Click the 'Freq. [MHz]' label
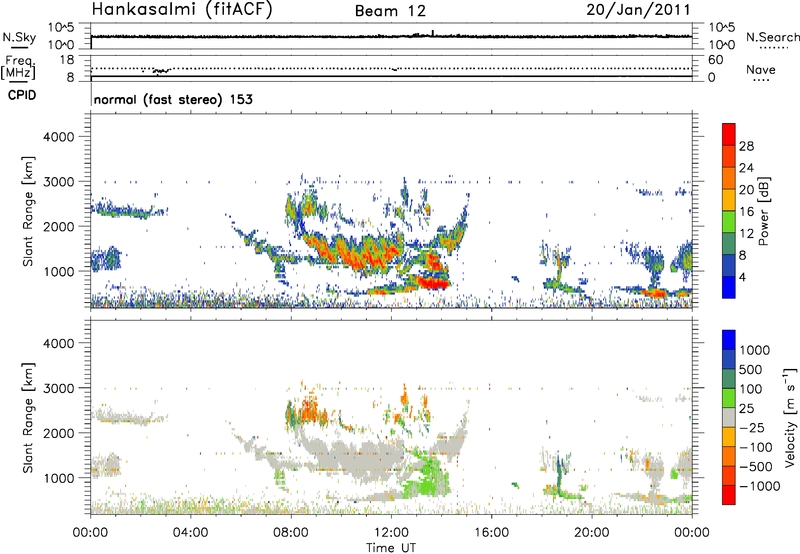Image resolution: width=800 pixels, height=554 pixels. point(20,67)
